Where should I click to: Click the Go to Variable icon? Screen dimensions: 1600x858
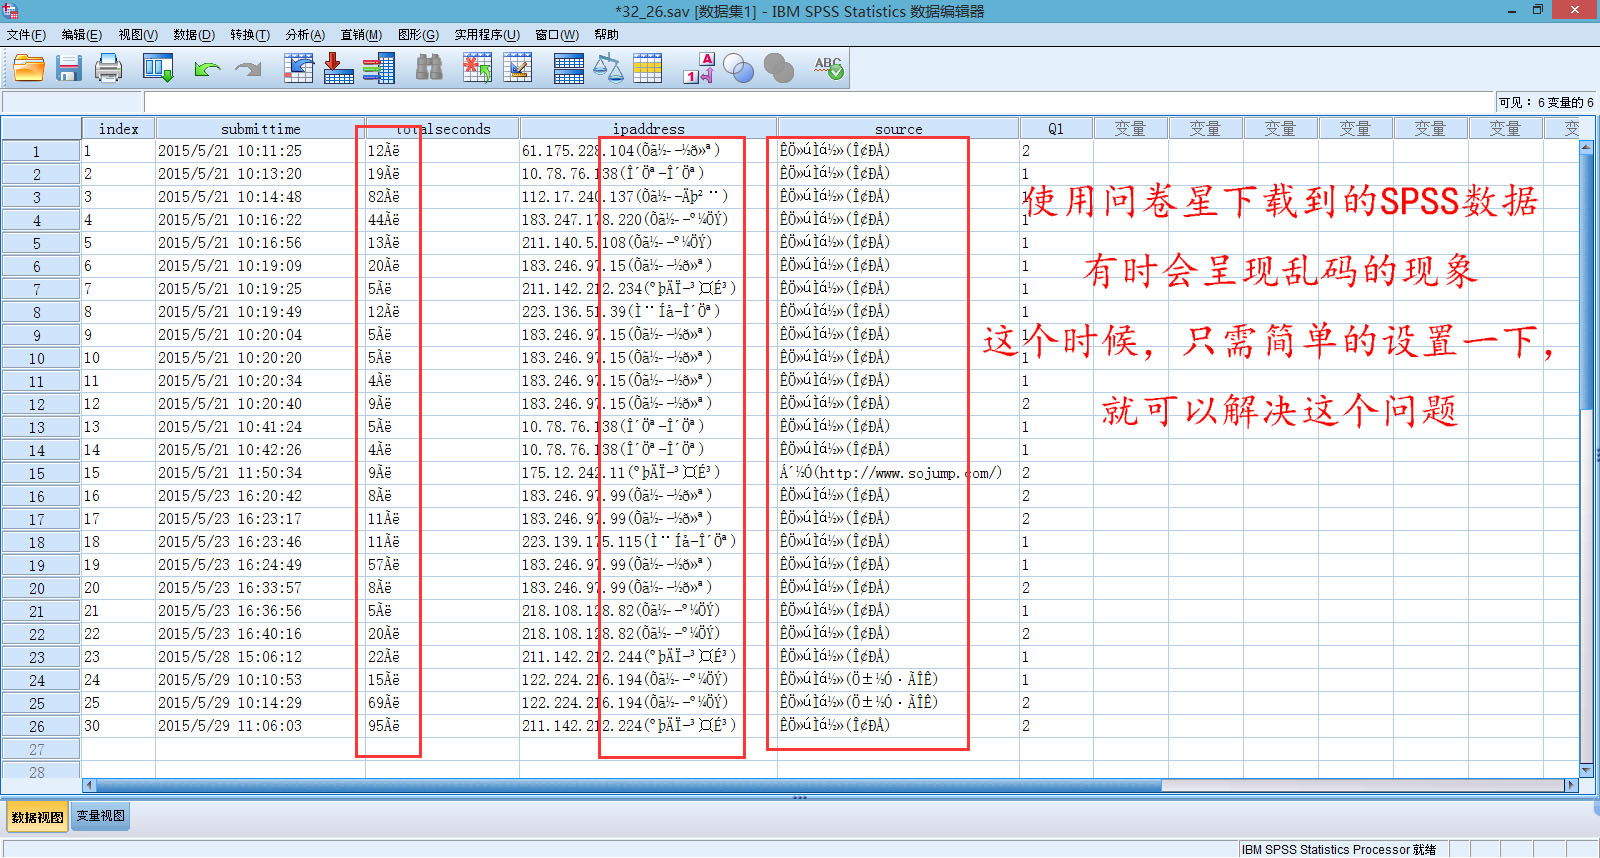click(x=339, y=68)
